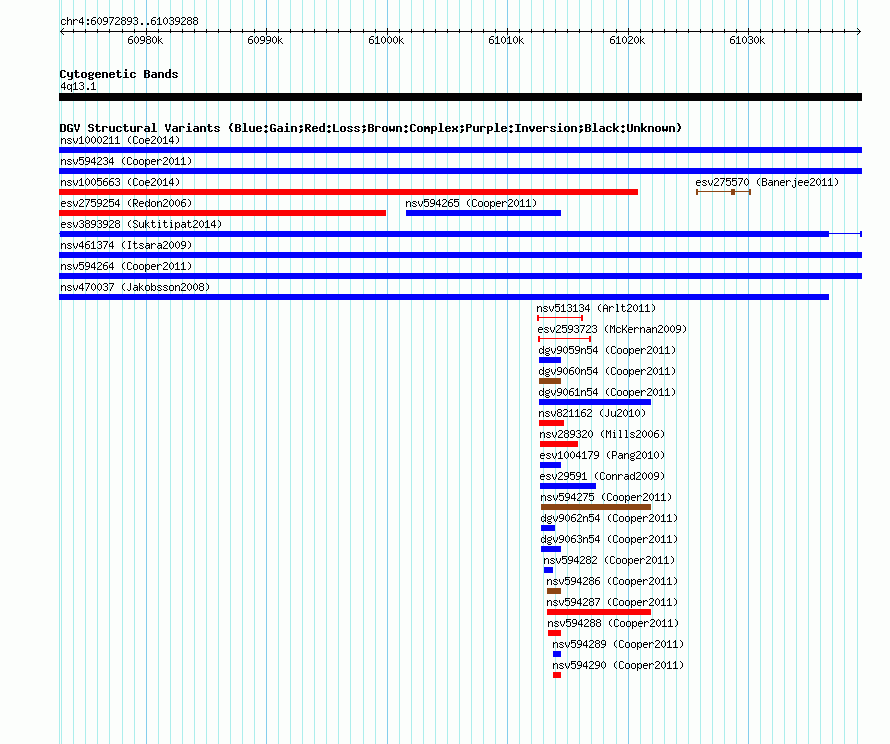Click the thin red esv2593723 glyph
The width and height of the screenshot is (890, 744).
point(565,339)
